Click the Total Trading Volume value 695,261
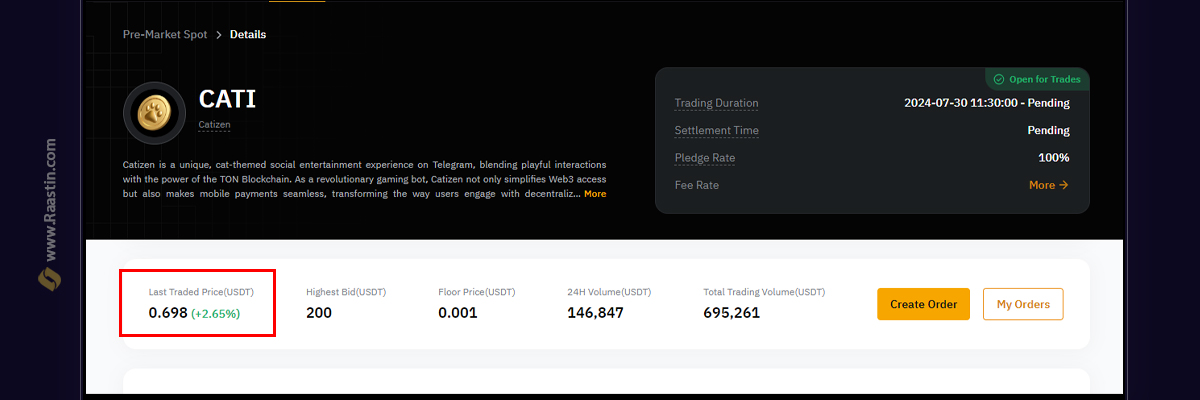1200x400 pixels. pyautogui.click(x=732, y=313)
